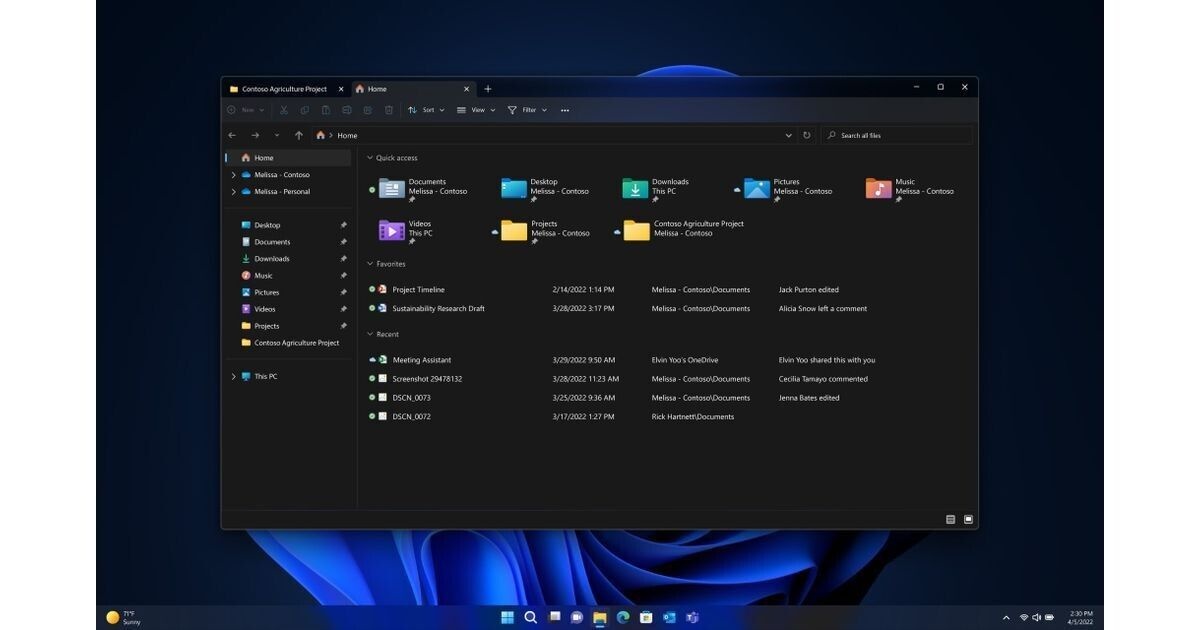Screen dimensions: 1200x630
Task: Open the Filter dropdown menu
Action: point(528,110)
